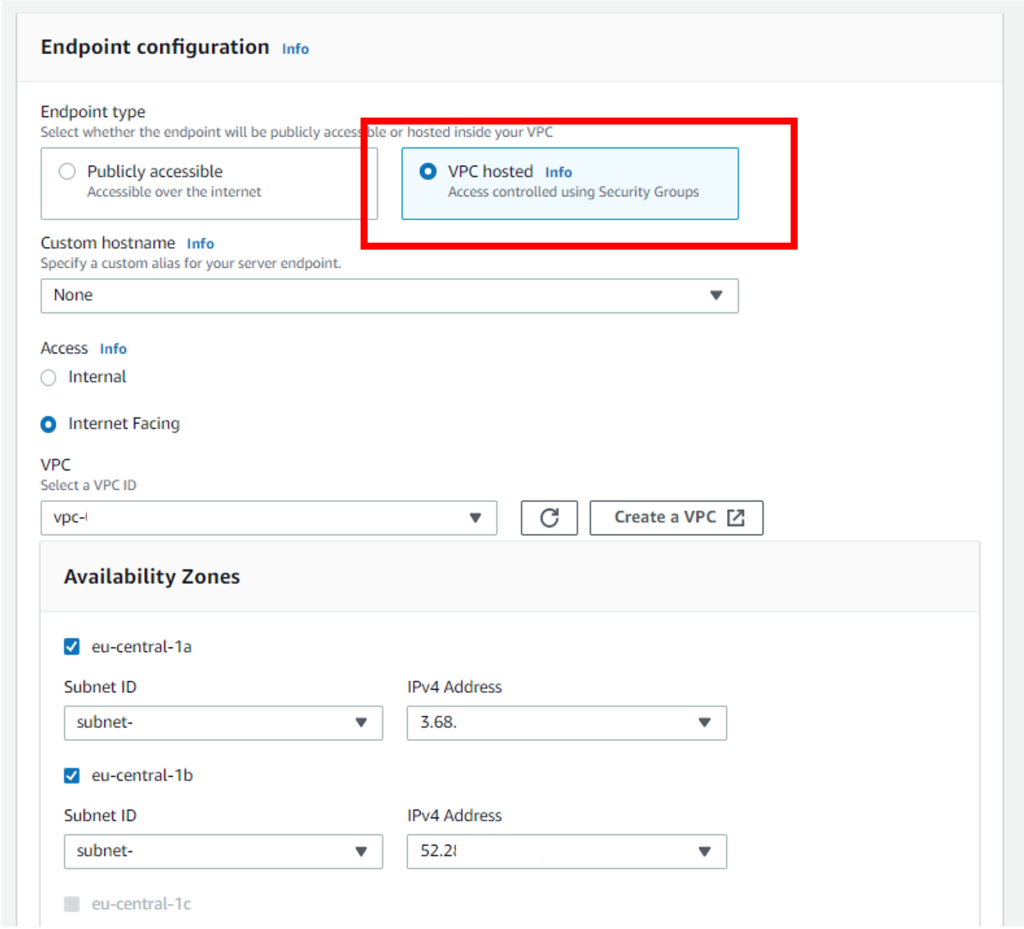Enable the eu-central-1c availability zone

71,903
